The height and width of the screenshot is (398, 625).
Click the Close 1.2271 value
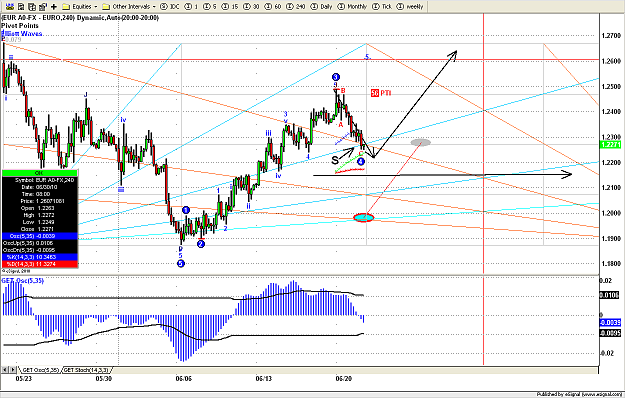coord(46,229)
